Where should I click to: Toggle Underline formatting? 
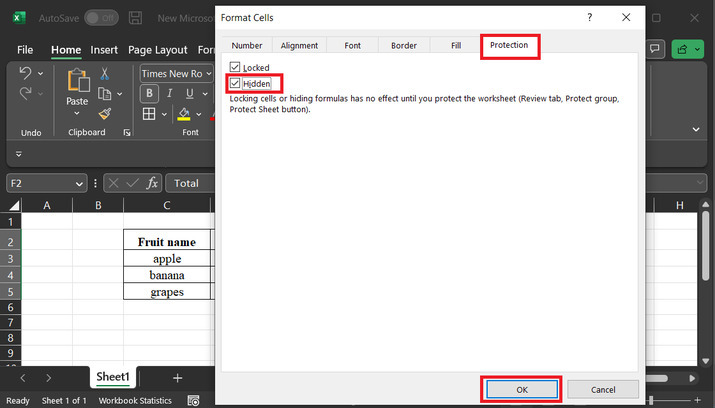190,93
